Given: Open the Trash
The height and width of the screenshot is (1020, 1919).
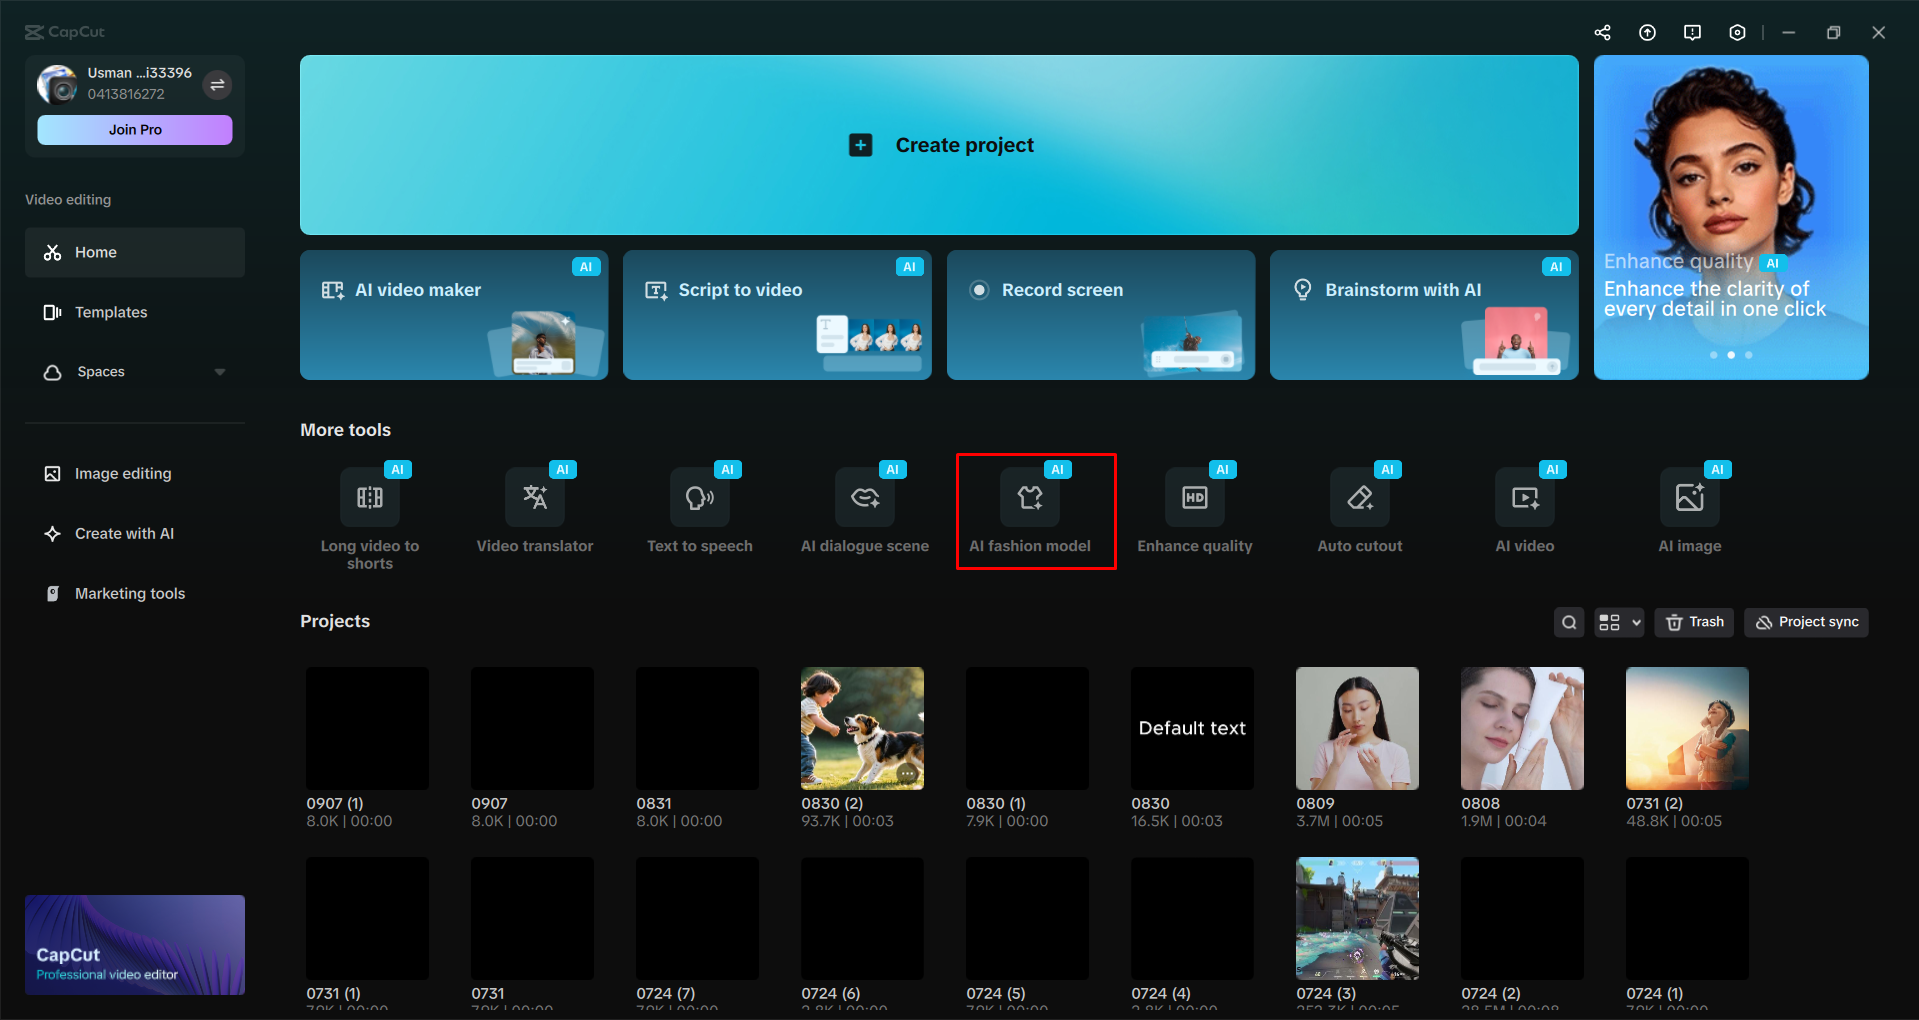Looking at the screenshot, I should coord(1695,622).
